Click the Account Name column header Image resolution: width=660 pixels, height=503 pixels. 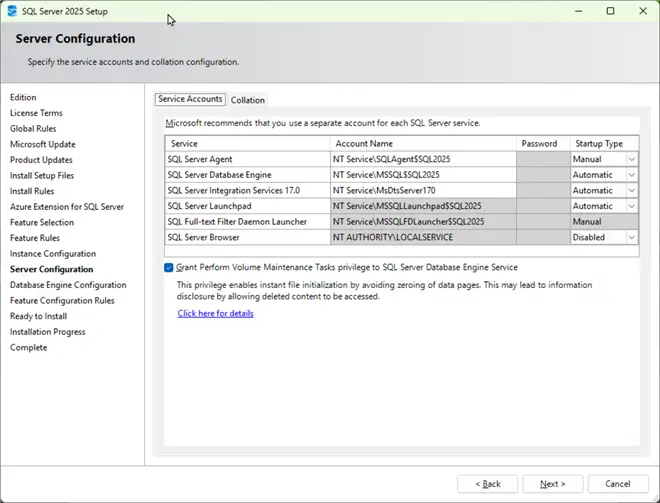point(423,144)
